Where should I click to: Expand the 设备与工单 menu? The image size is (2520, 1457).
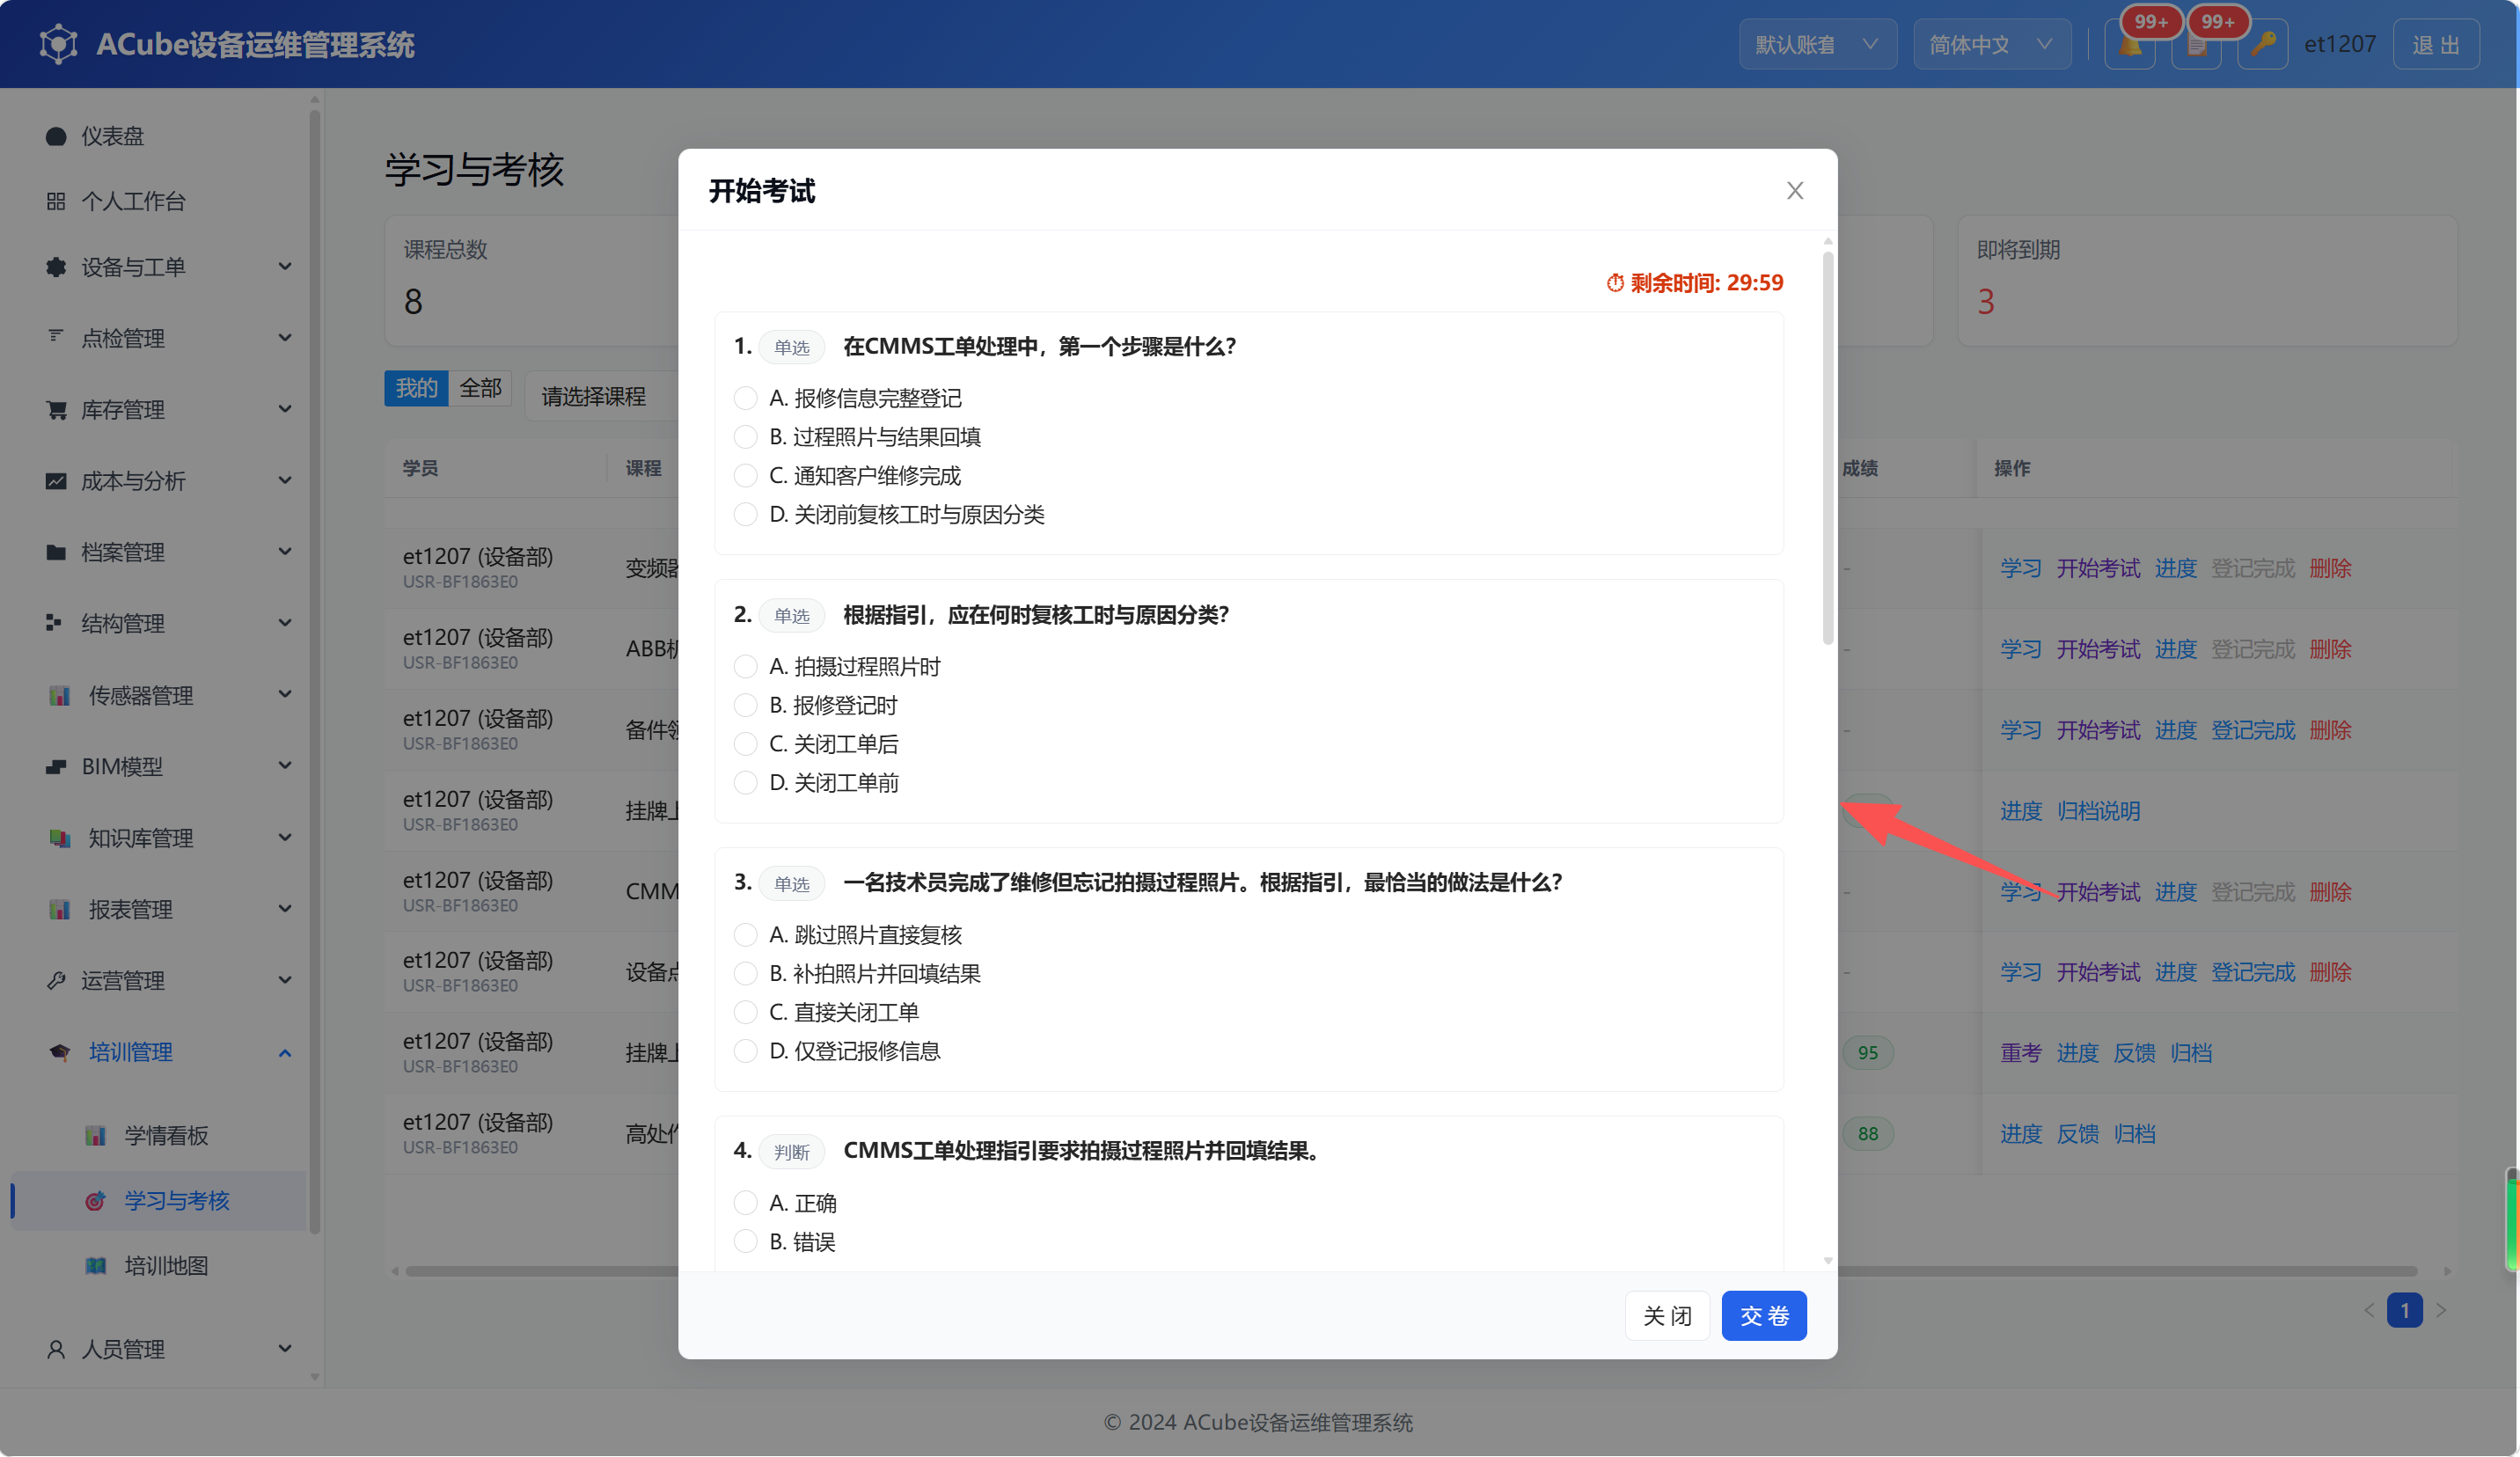pos(285,266)
